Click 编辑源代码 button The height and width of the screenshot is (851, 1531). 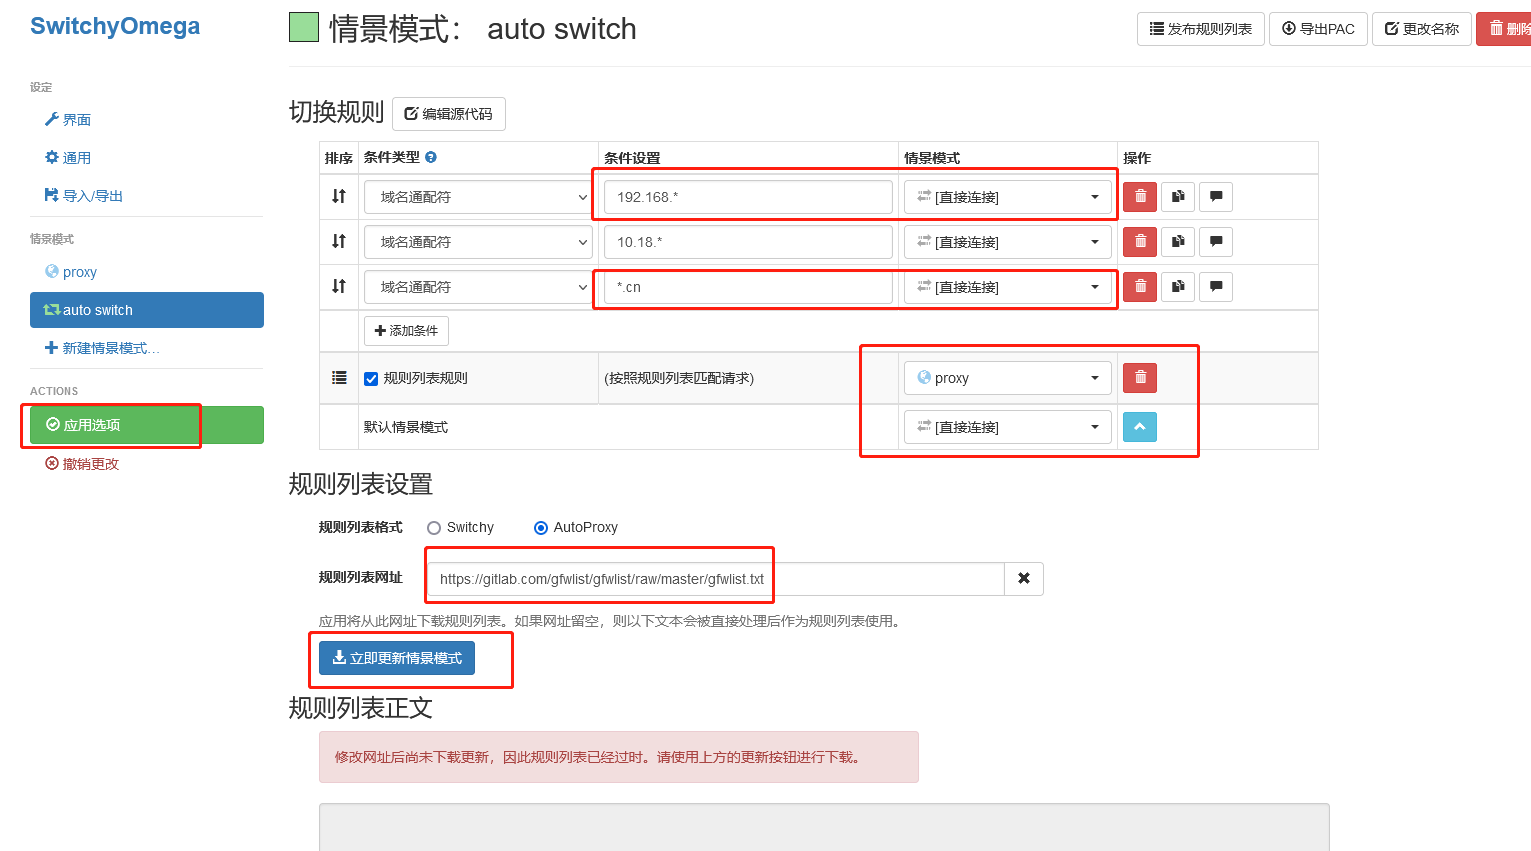pos(449,114)
